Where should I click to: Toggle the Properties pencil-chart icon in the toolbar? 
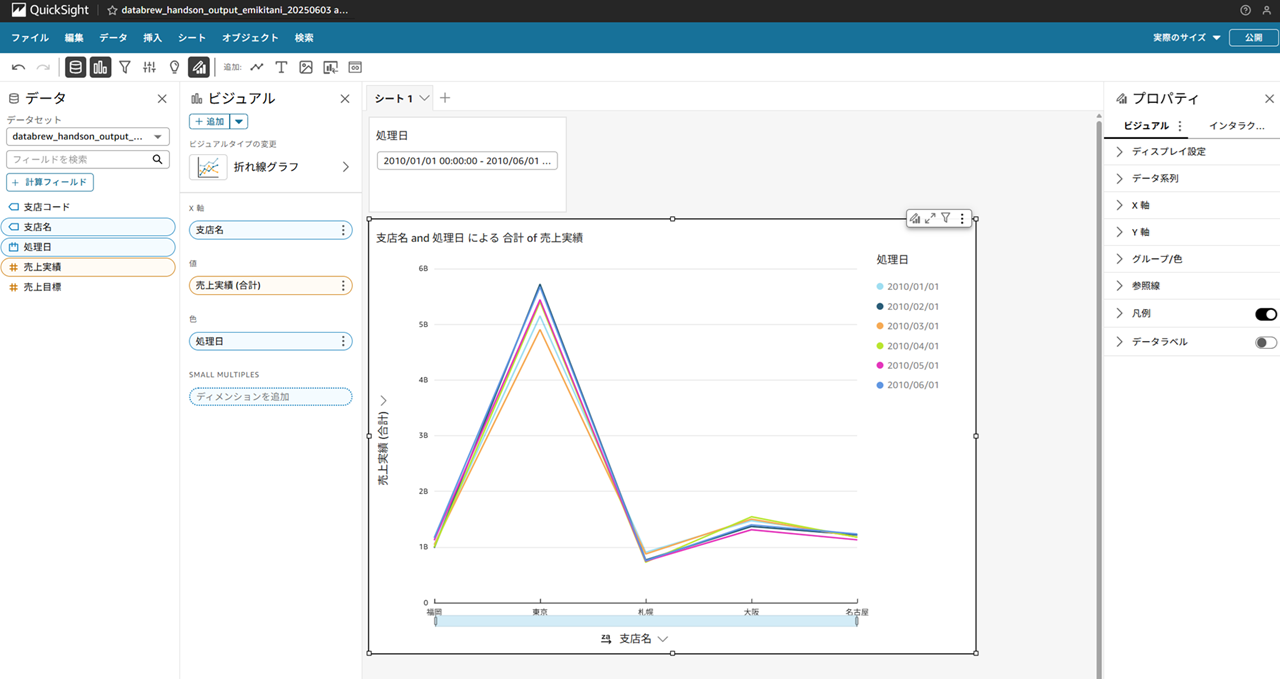coord(199,67)
